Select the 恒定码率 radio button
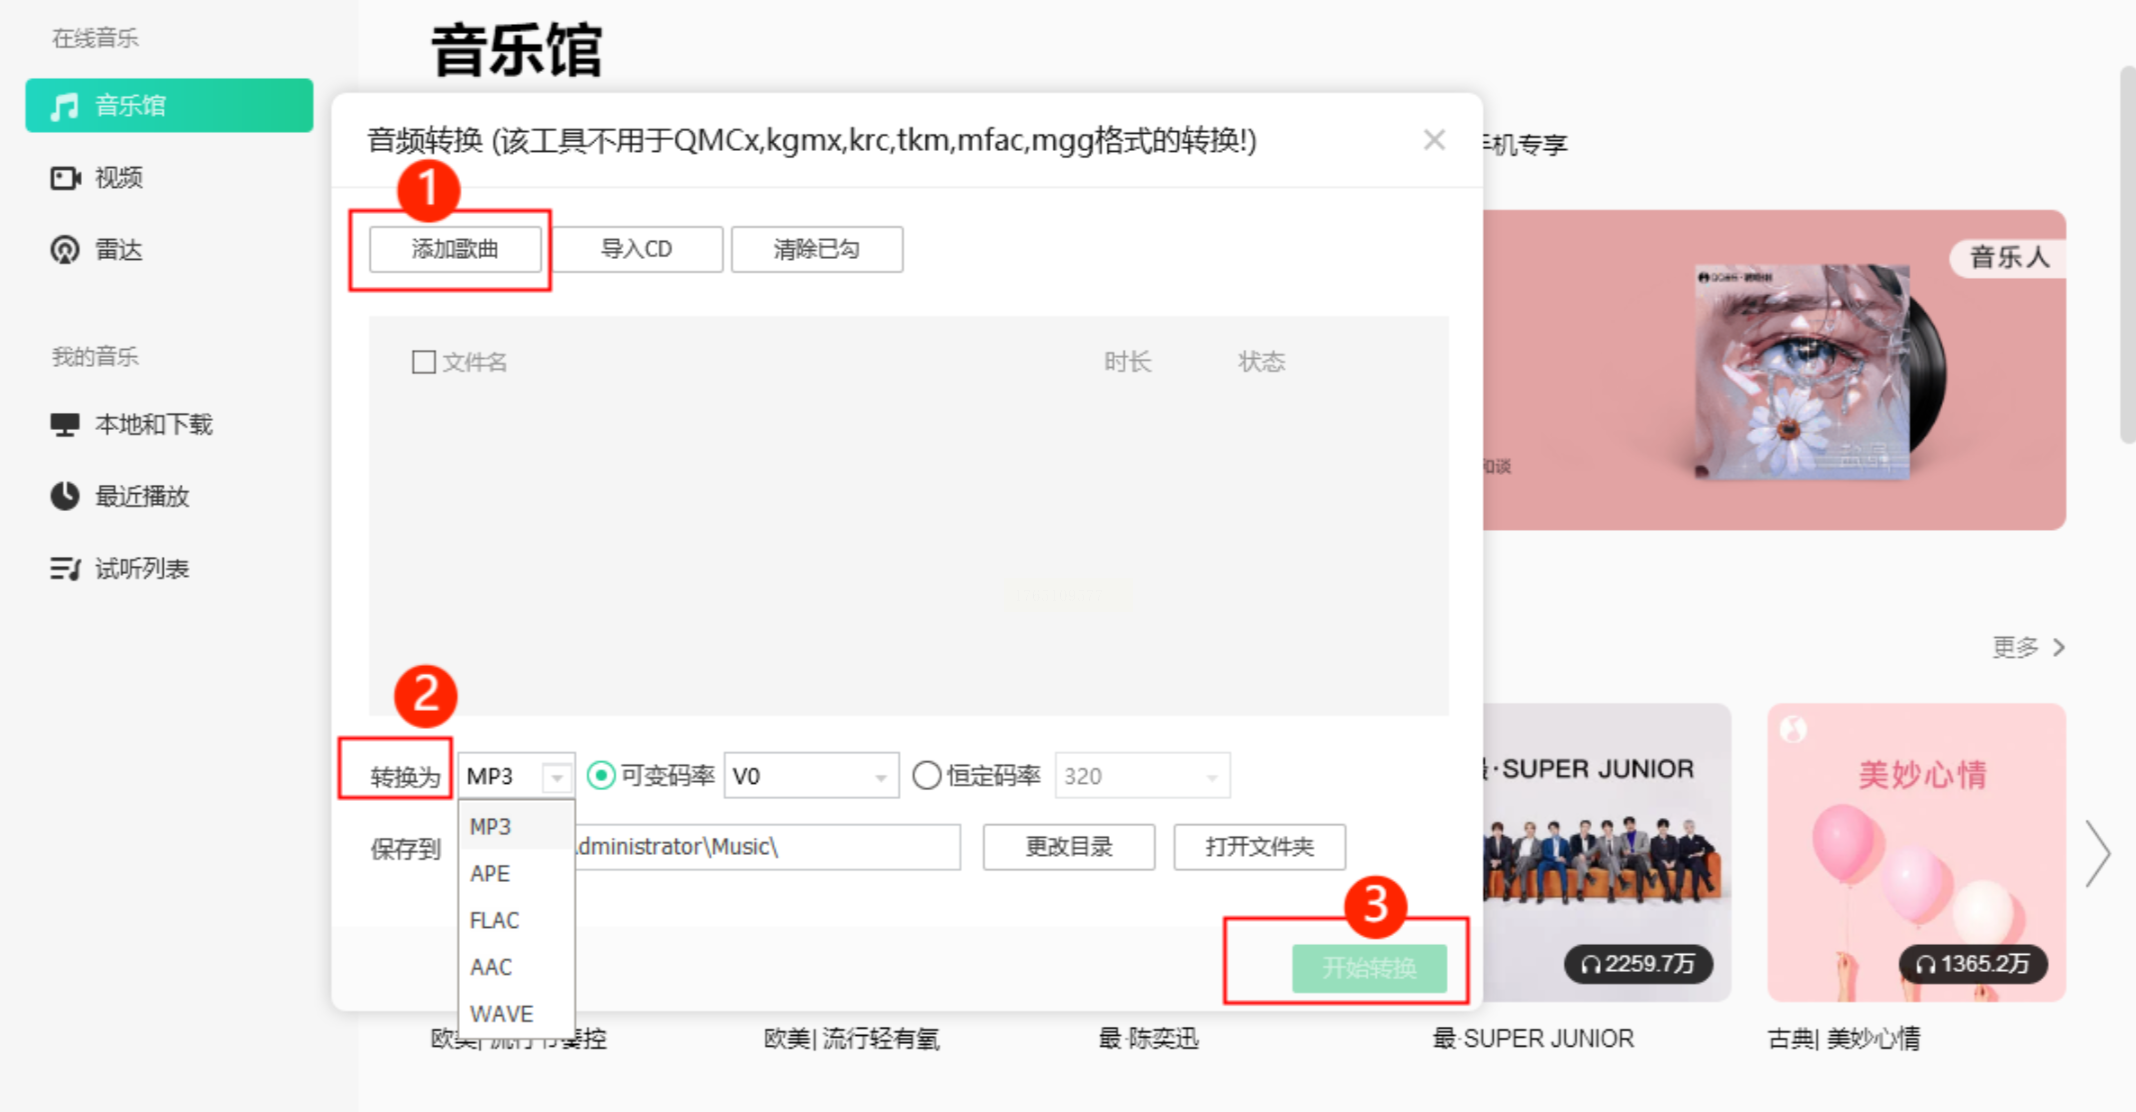Viewport: 2136px width, 1112px height. (x=927, y=776)
